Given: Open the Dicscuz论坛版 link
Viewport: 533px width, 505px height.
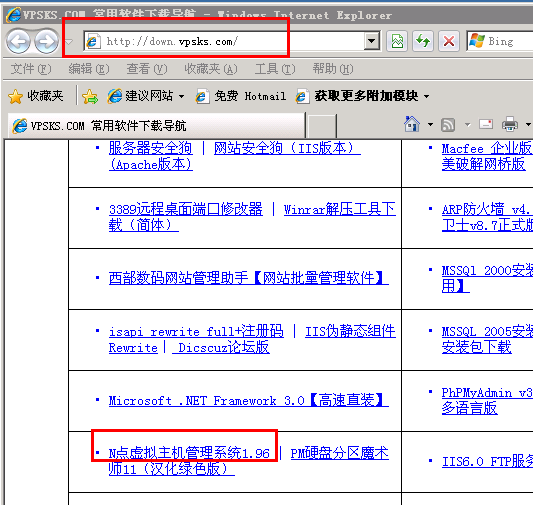Looking at the screenshot, I should pos(221,347).
